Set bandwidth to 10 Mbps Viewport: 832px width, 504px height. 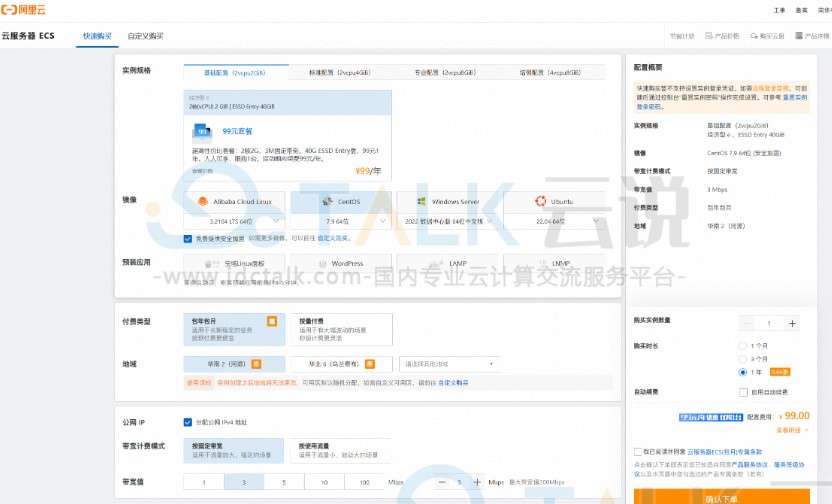324,482
